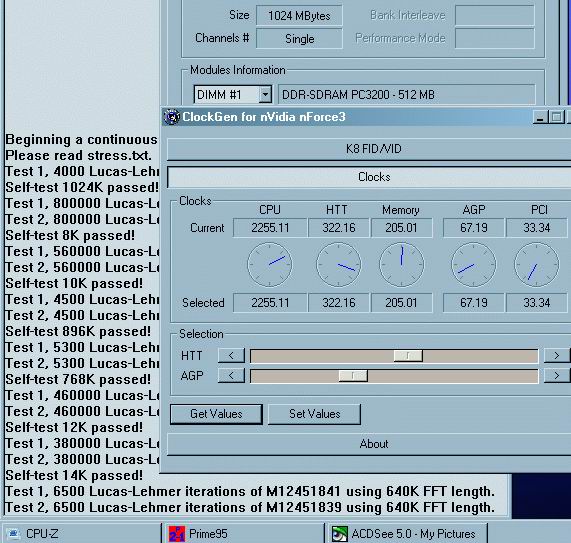This screenshot has height=543, width=571.
Task: Open the K8 FID/VID section
Action: [x=369, y=149]
